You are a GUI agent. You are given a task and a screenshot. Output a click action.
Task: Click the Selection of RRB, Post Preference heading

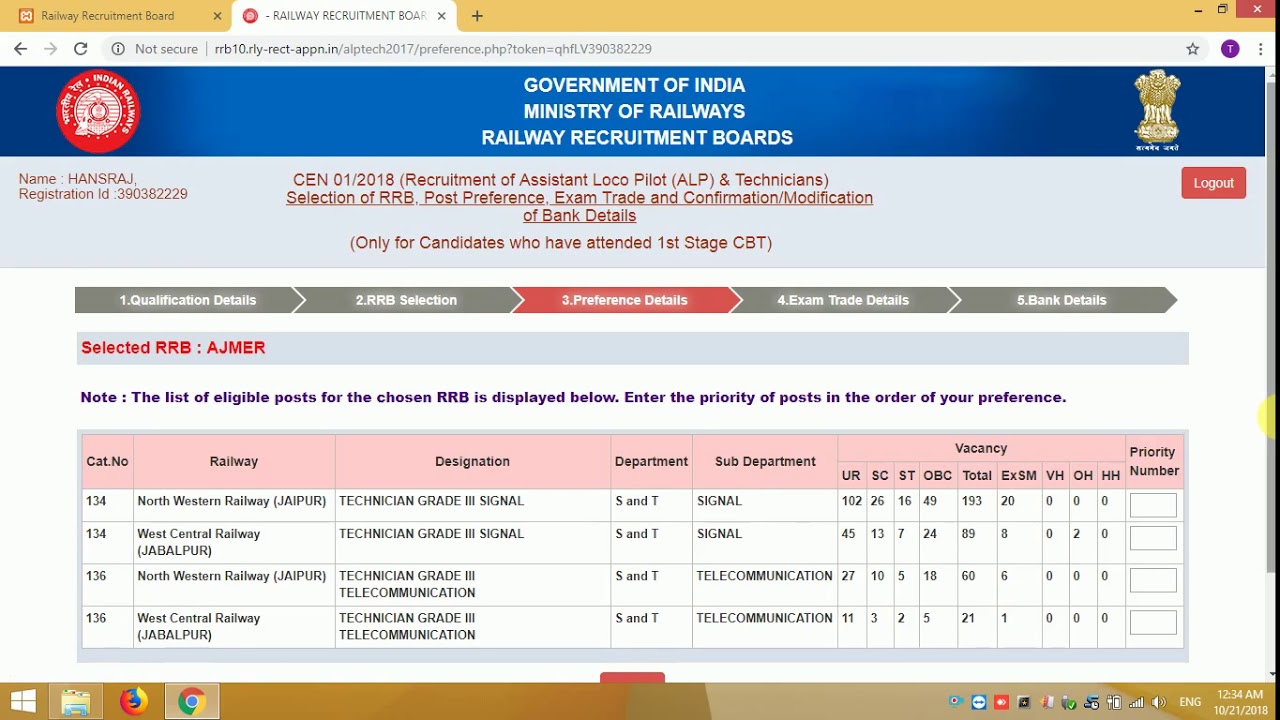coord(579,207)
